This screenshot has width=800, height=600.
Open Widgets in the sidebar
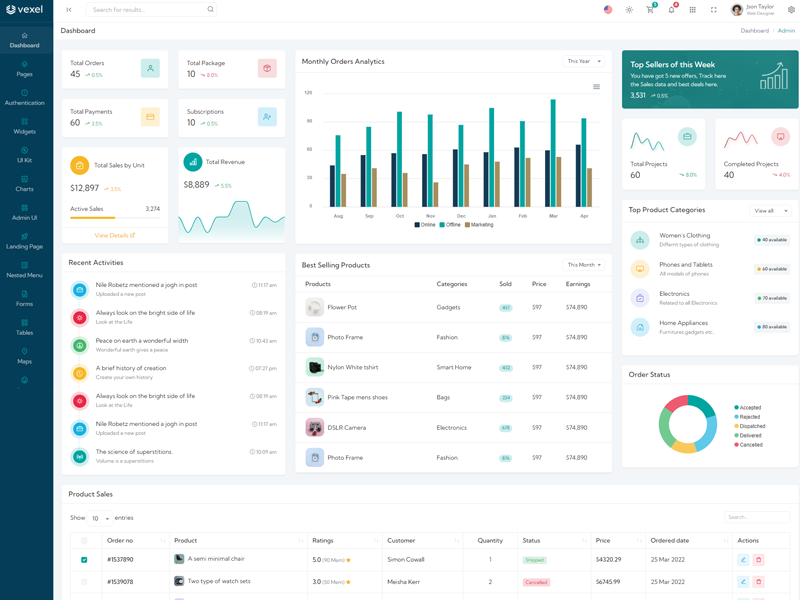point(24,126)
